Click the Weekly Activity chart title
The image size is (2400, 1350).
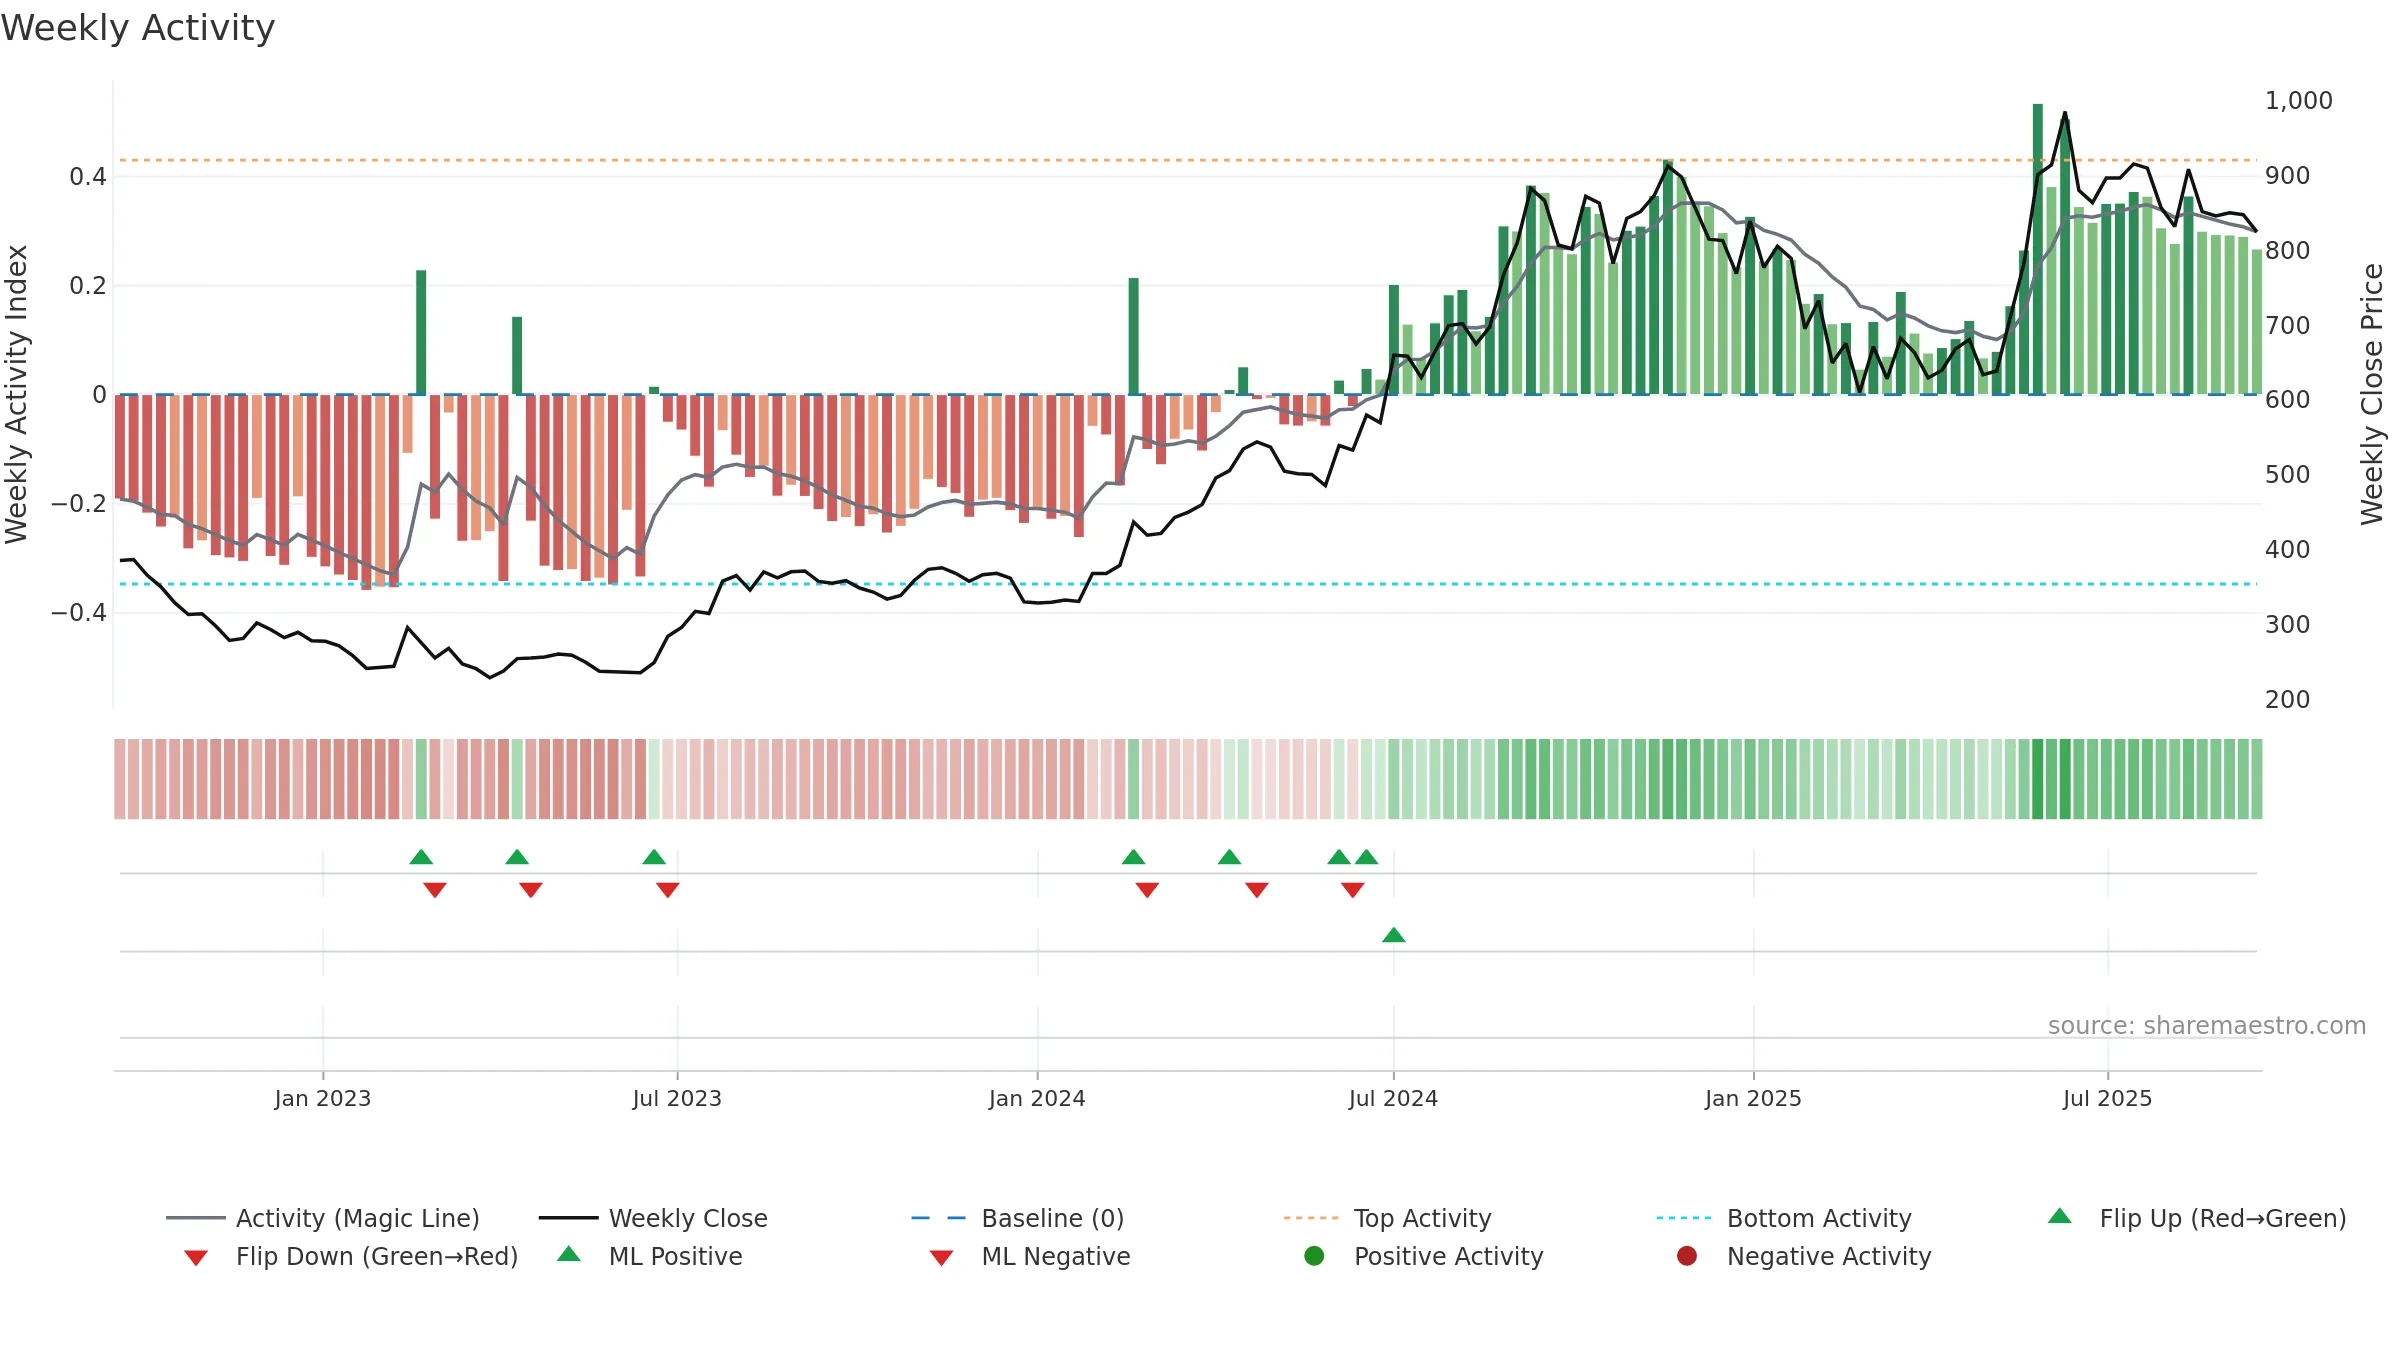click(x=138, y=28)
